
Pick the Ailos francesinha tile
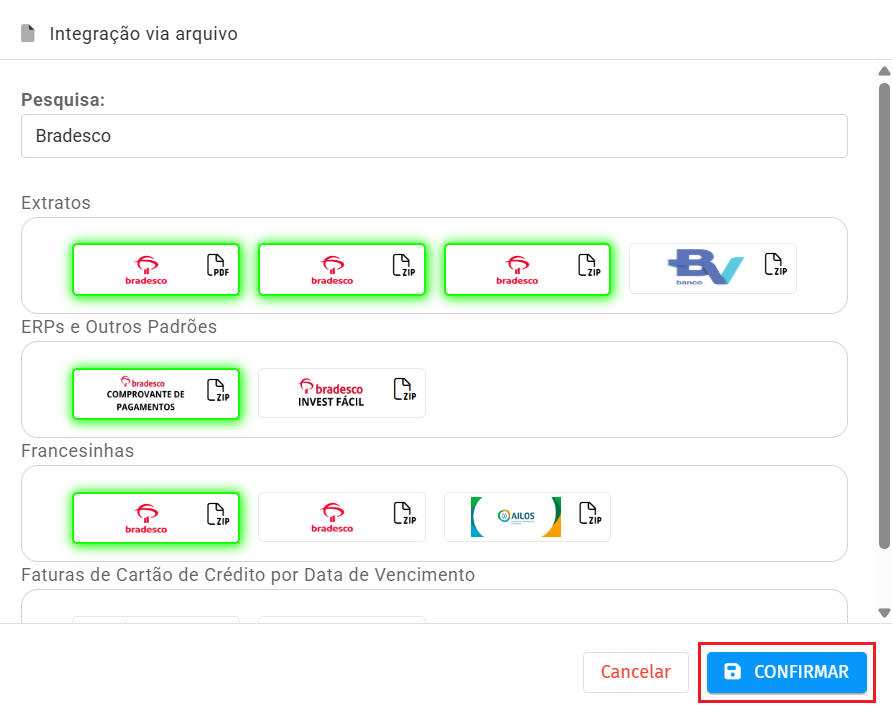point(527,518)
